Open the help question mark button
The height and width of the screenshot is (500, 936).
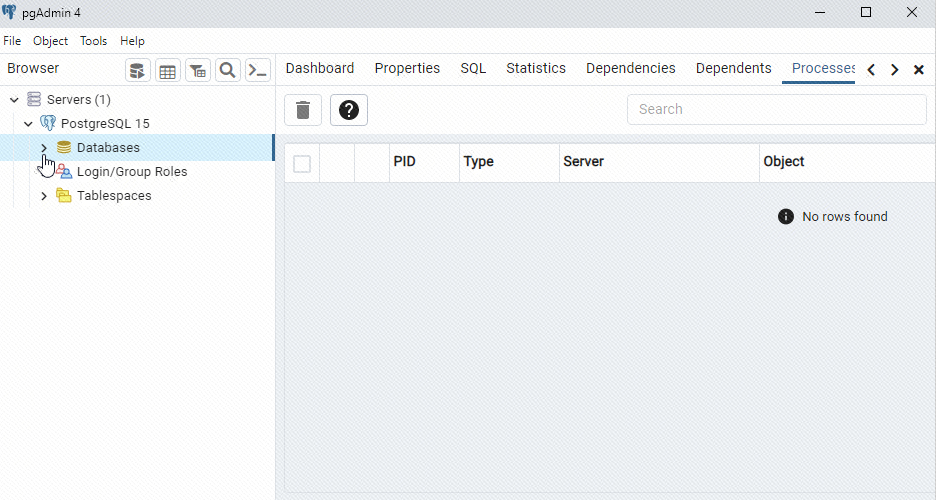coord(349,110)
